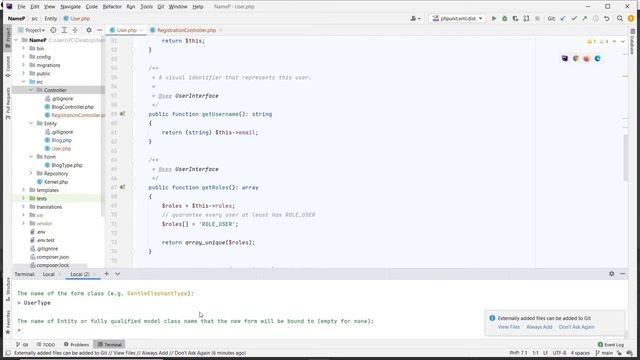Expand all in the Project panel
The width and height of the screenshot is (640, 360).
point(64,30)
